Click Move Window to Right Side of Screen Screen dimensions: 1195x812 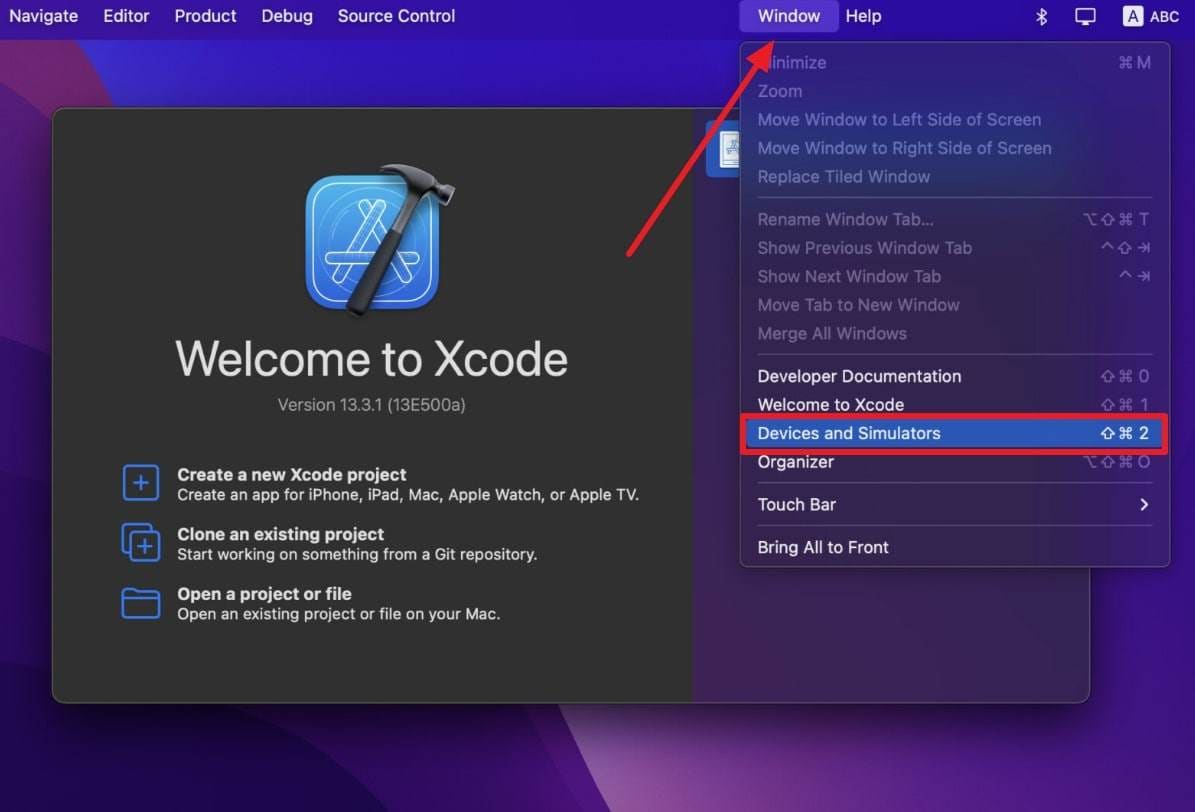pyautogui.click(x=954, y=148)
